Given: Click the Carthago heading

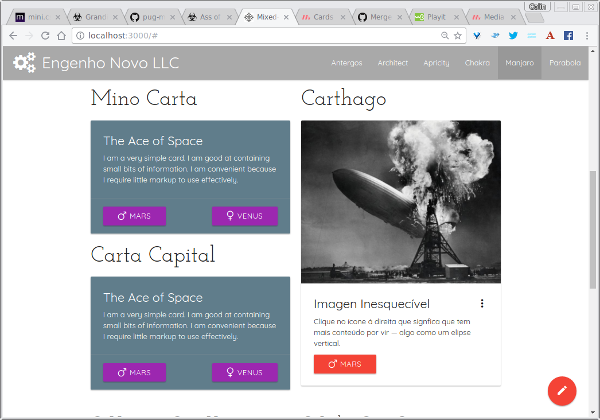Looking at the screenshot, I should [x=344, y=99].
